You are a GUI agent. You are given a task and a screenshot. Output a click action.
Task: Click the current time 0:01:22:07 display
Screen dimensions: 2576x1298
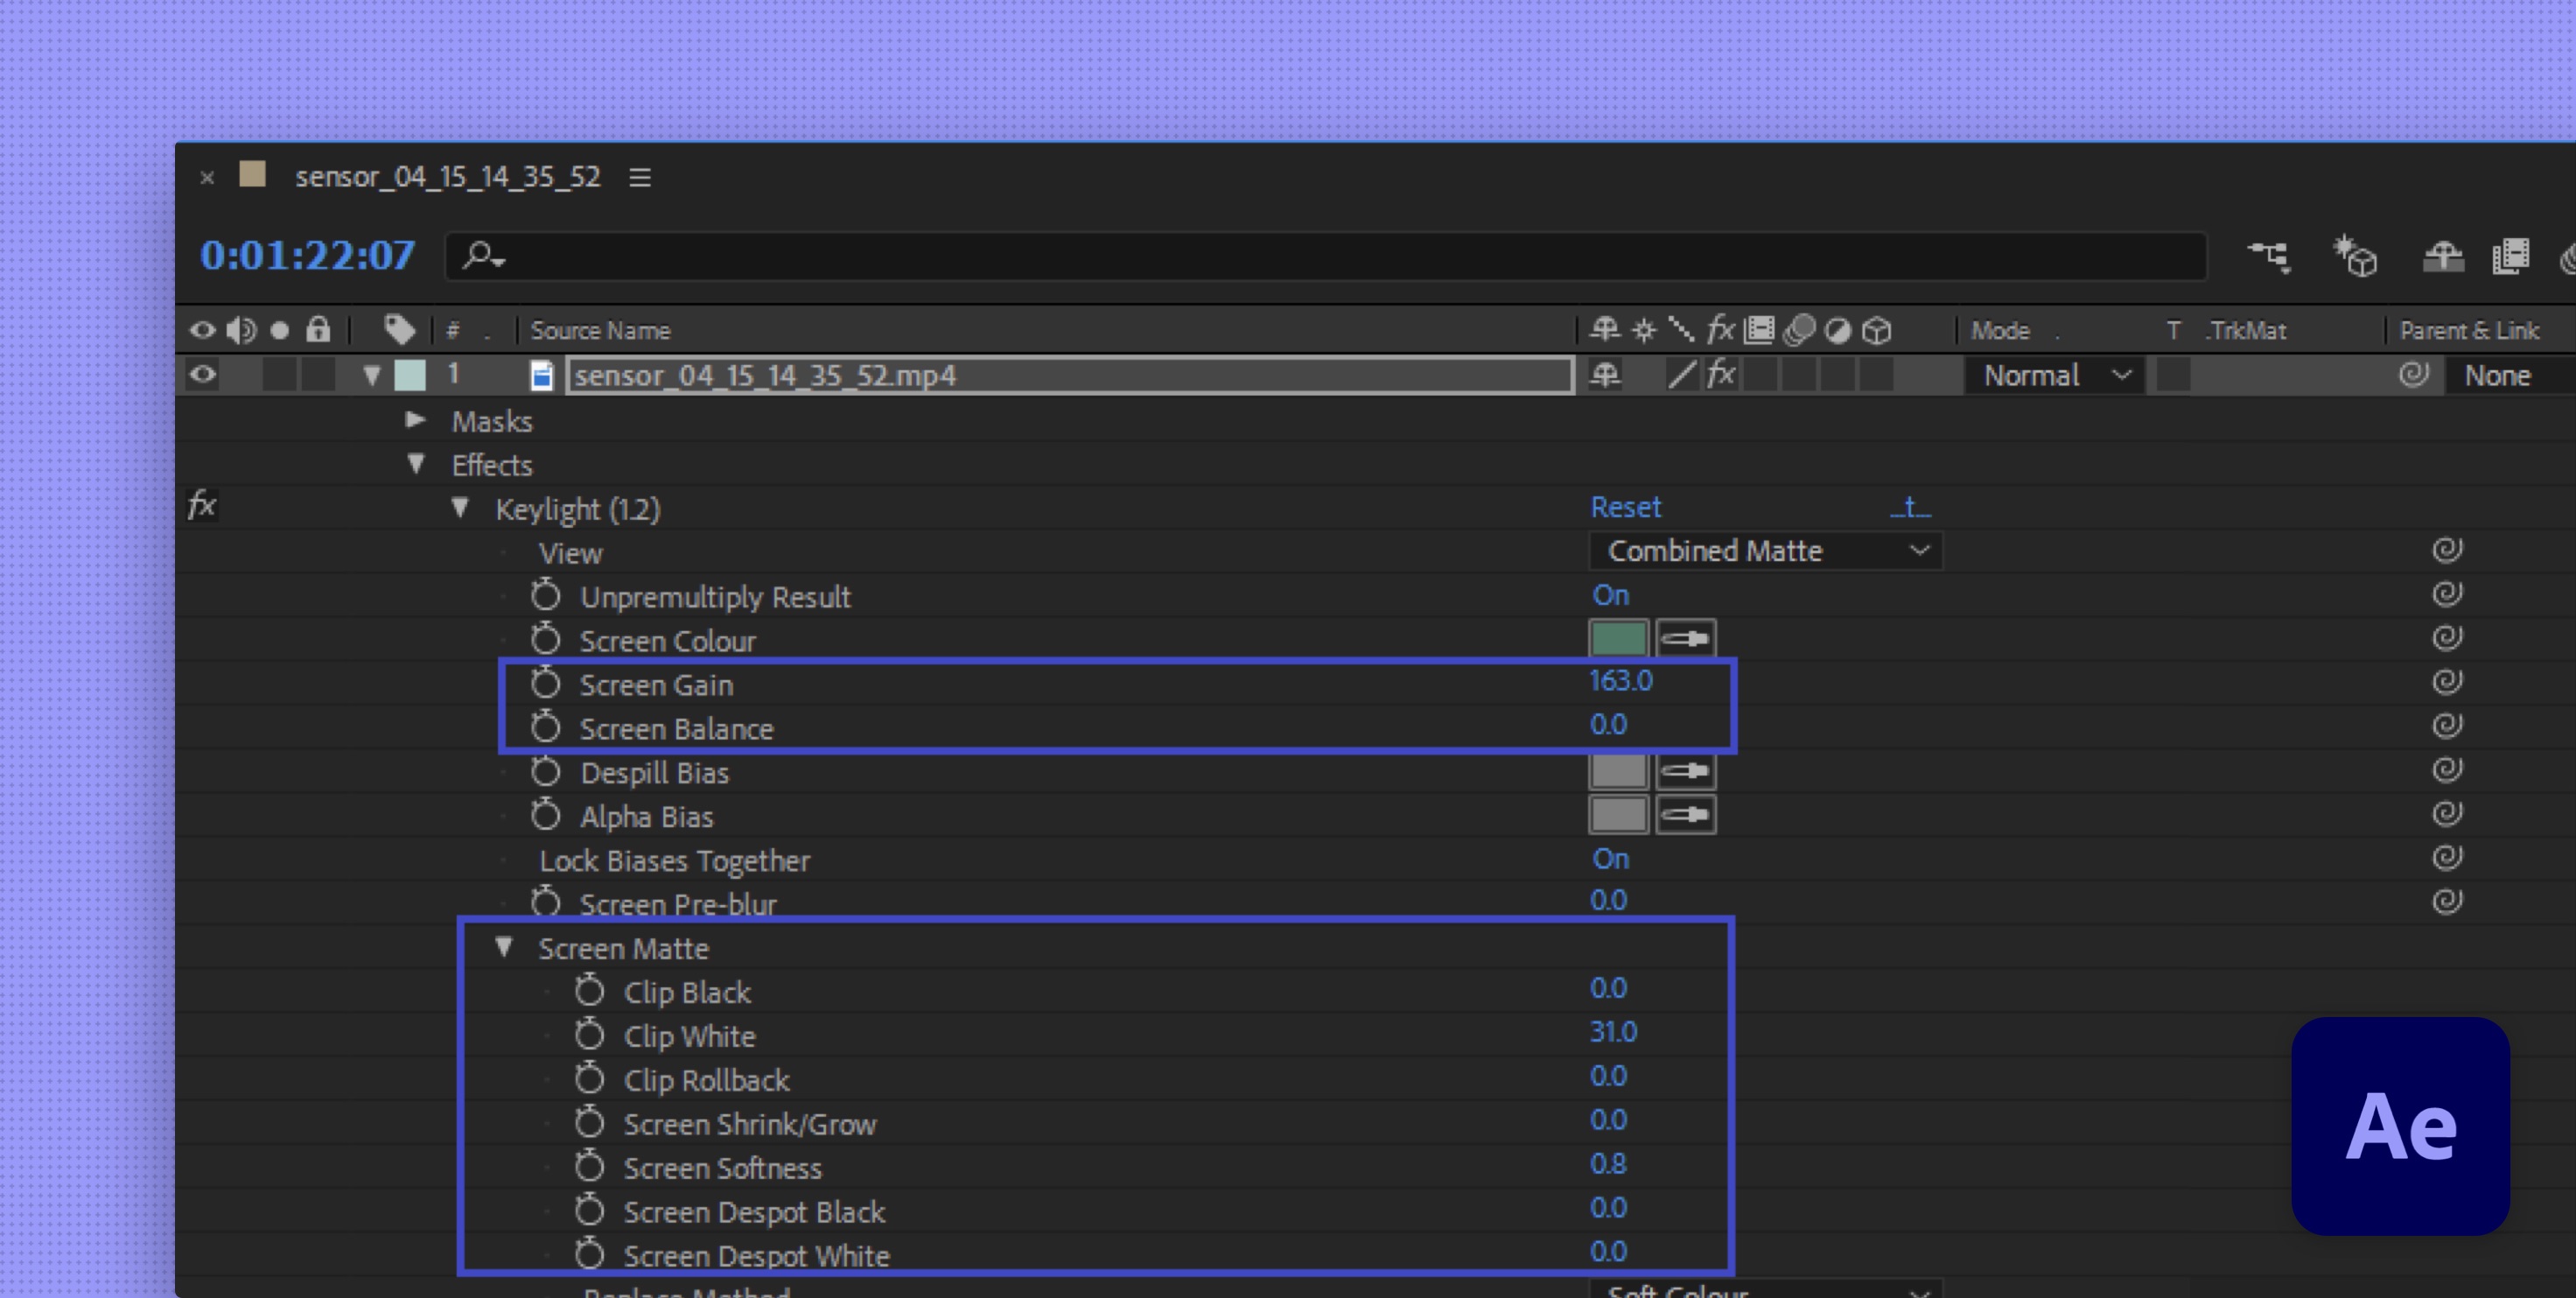click(x=307, y=256)
